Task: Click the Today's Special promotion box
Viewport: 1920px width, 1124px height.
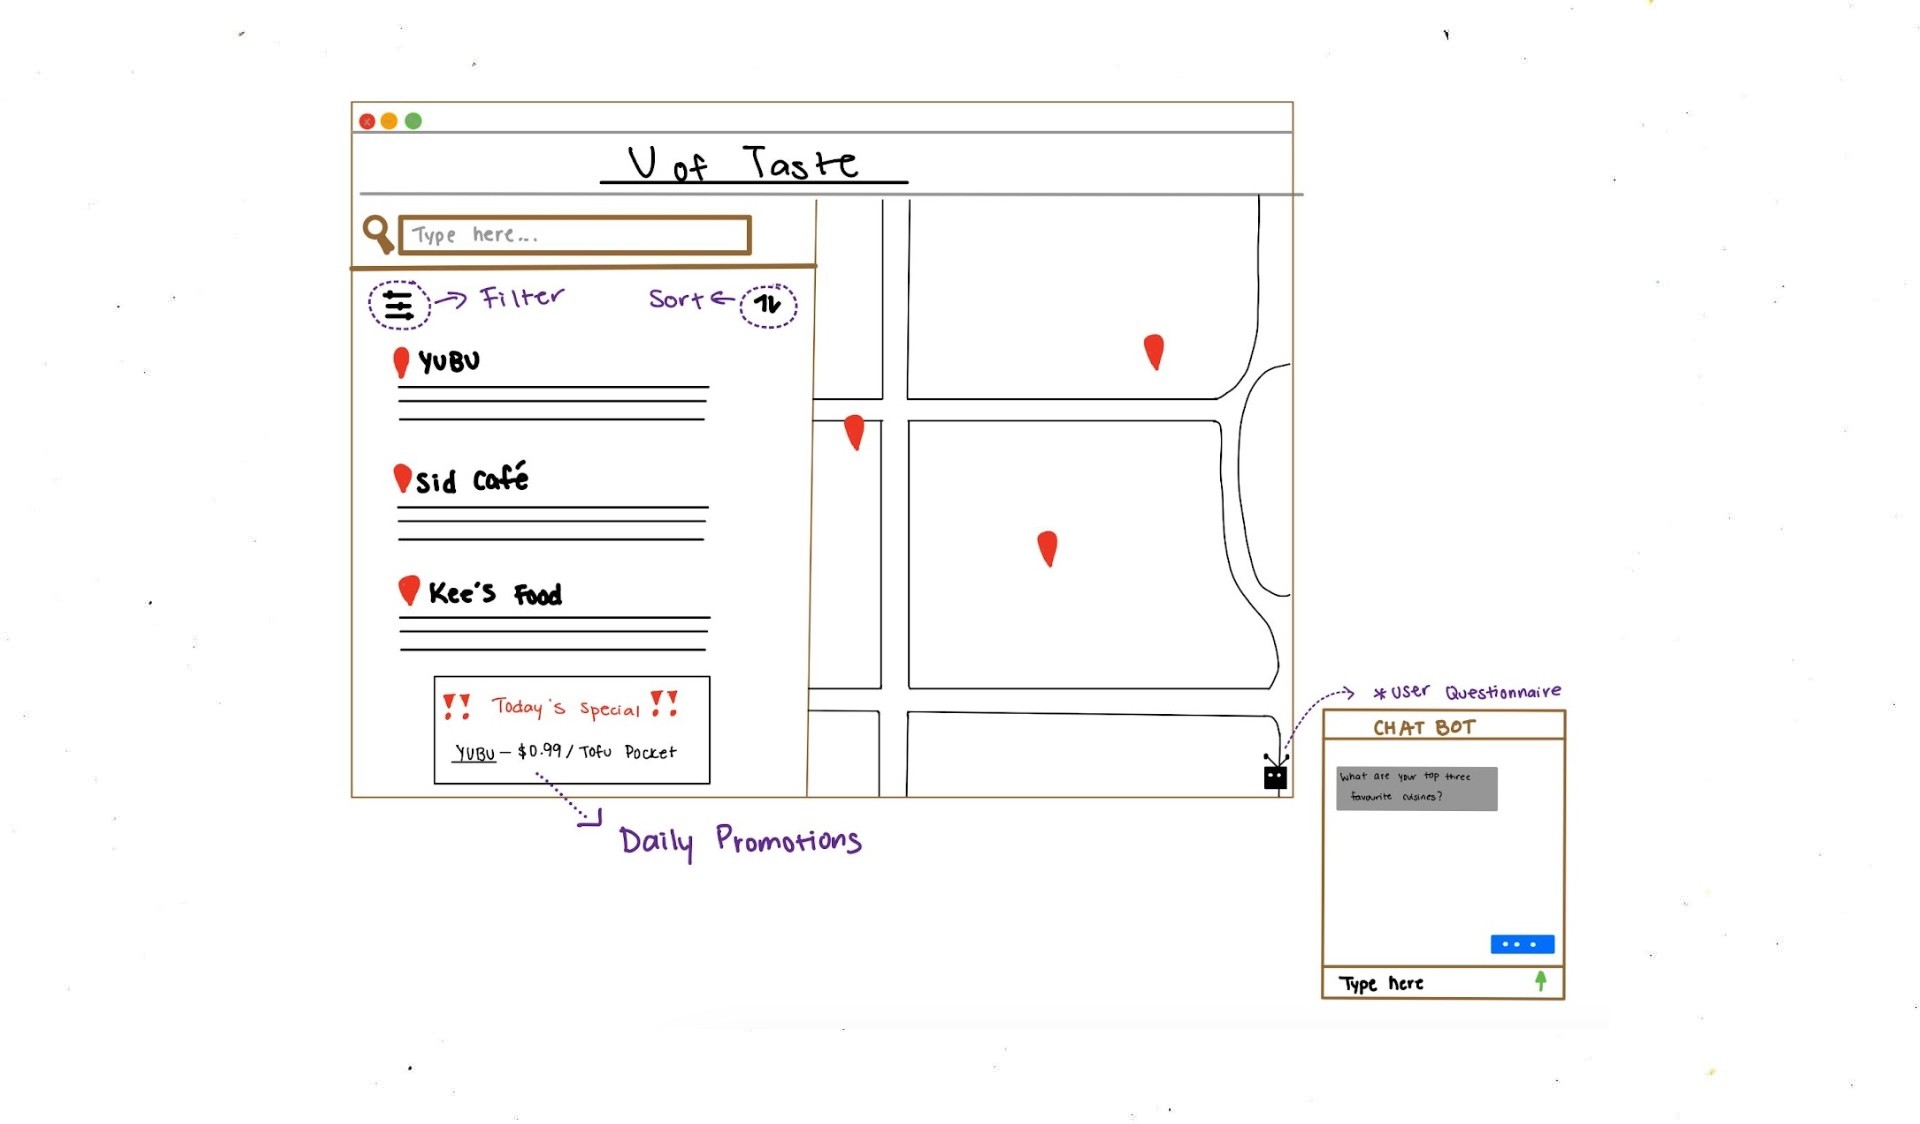Action: tap(572, 730)
